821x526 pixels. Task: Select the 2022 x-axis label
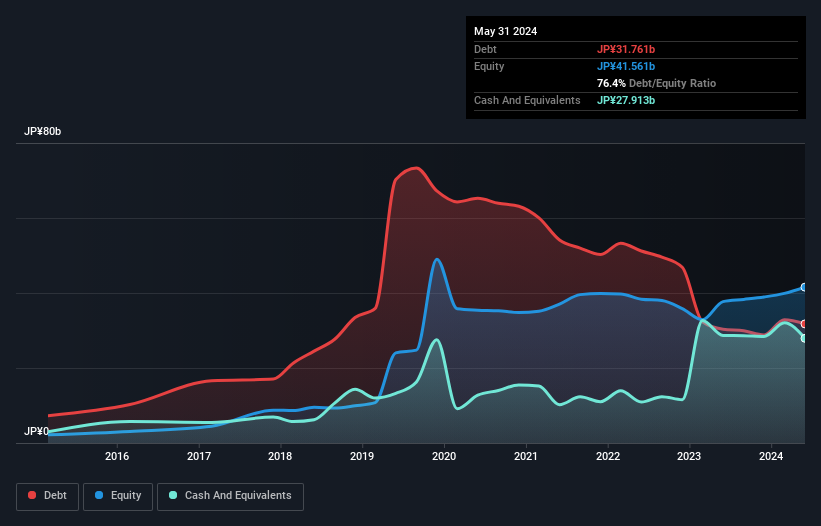(608, 456)
